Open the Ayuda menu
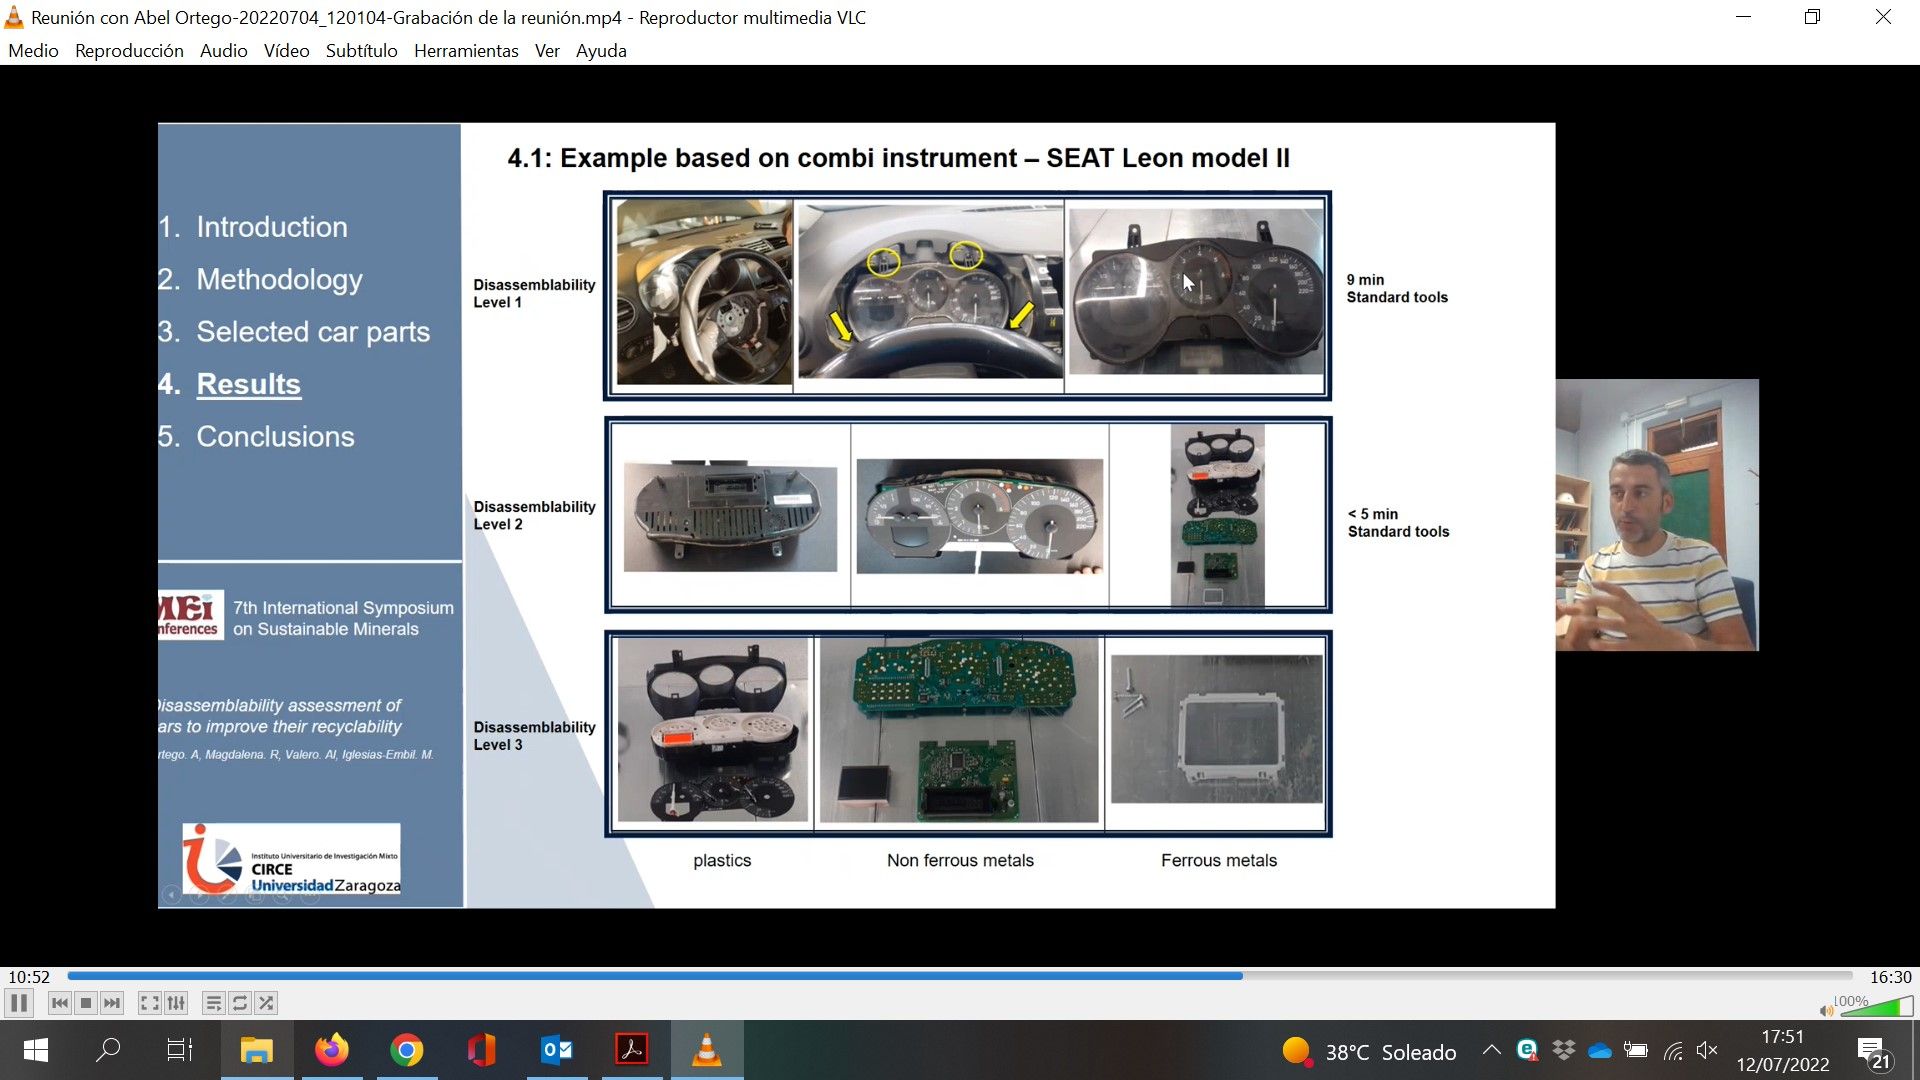1920x1080 pixels. click(x=601, y=51)
